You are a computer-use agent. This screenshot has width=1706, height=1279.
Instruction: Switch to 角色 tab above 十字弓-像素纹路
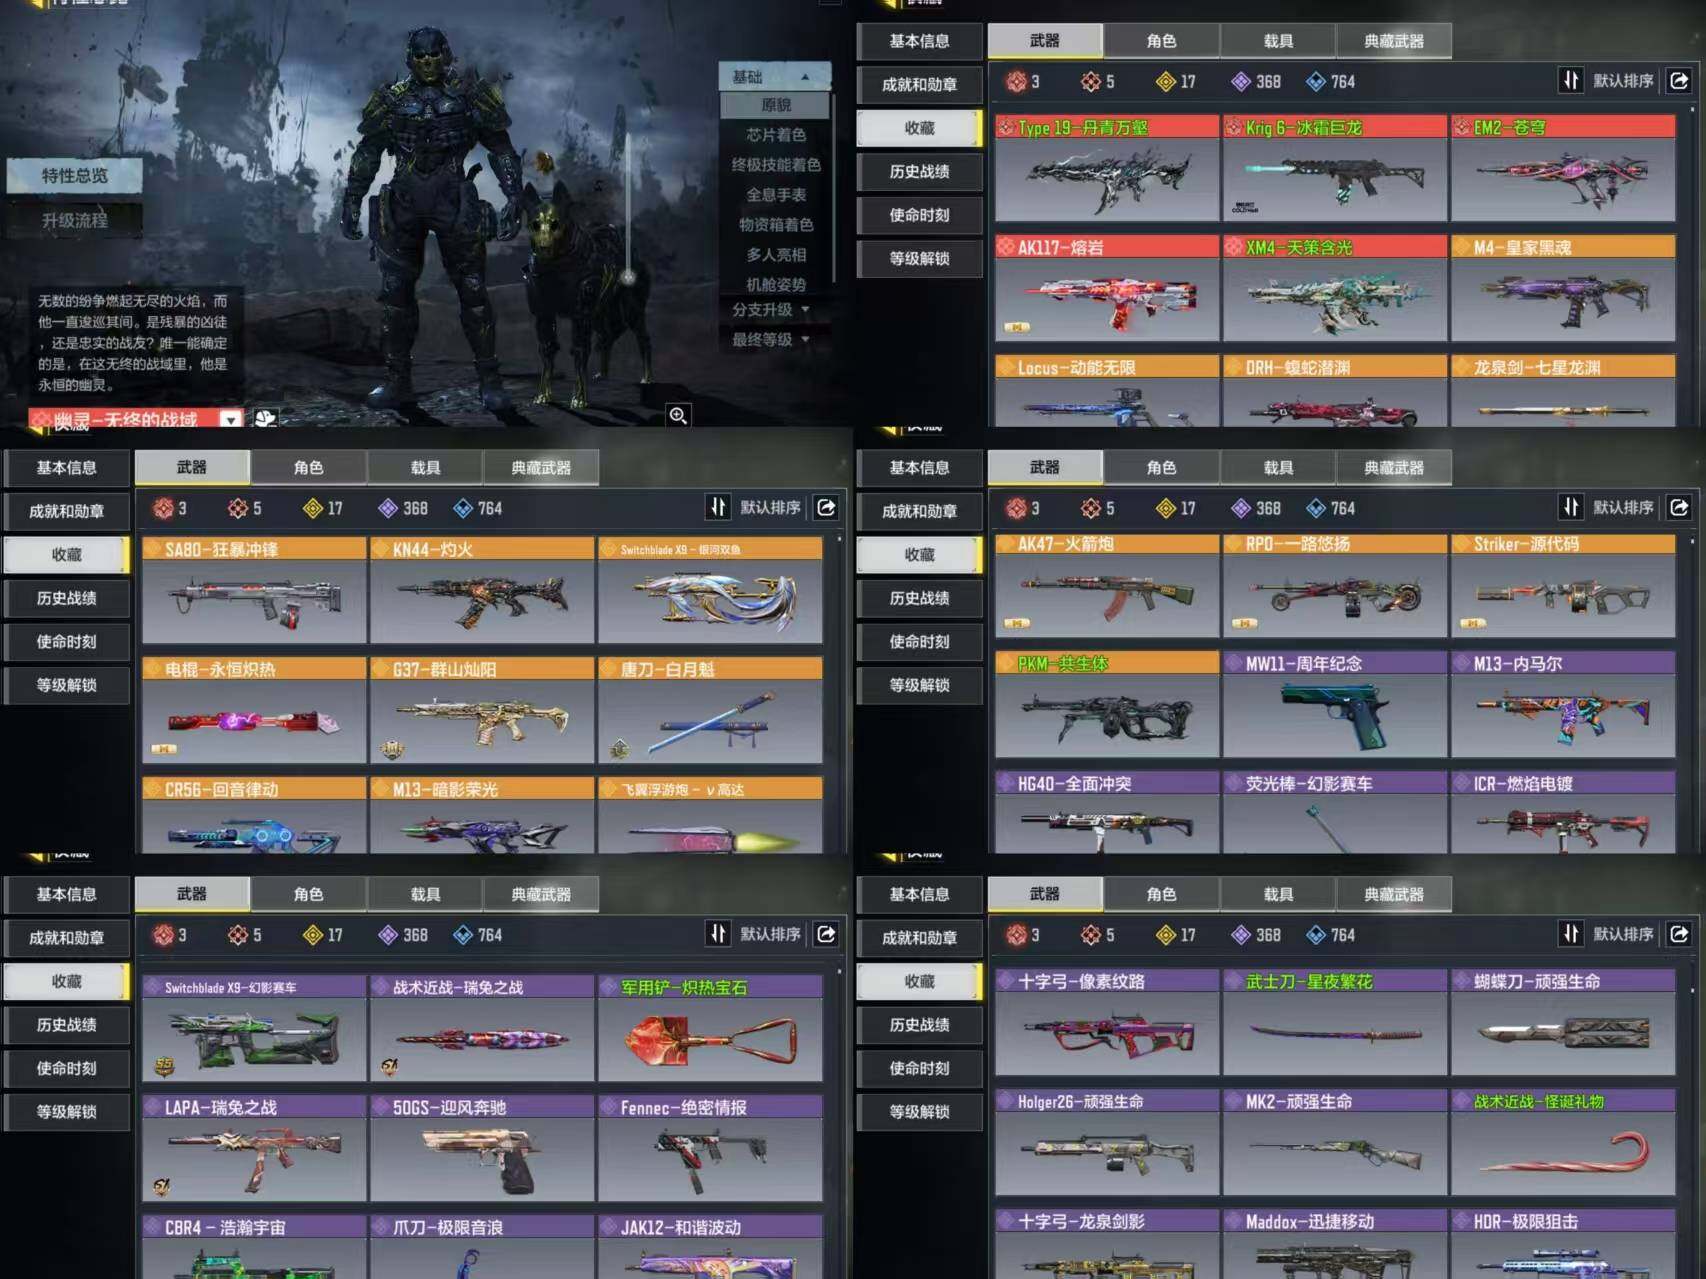pyautogui.click(x=1161, y=894)
